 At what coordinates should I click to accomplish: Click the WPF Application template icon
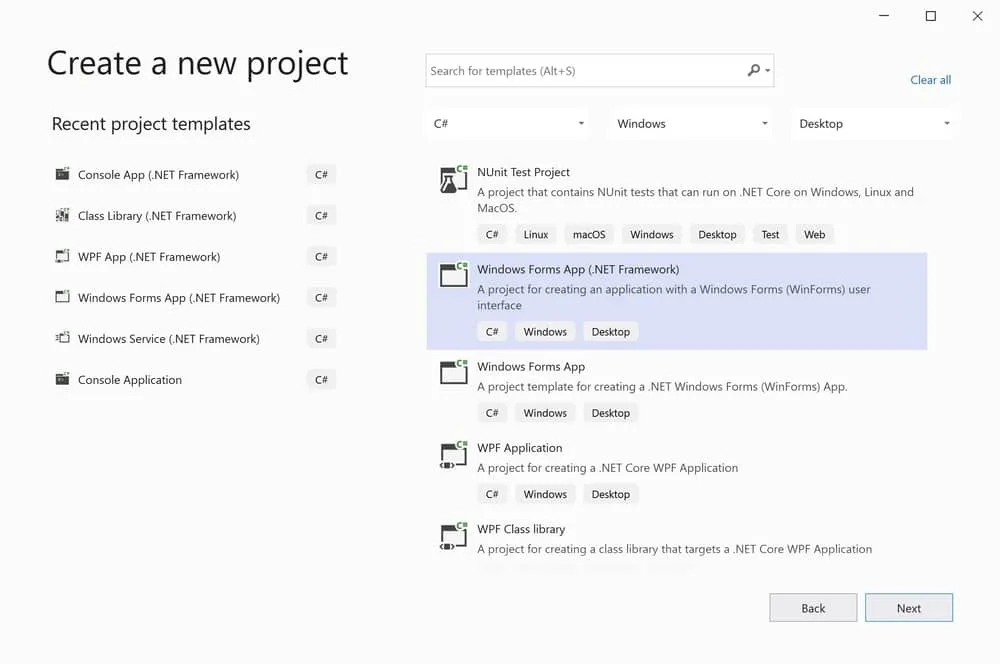tap(454, 455)
